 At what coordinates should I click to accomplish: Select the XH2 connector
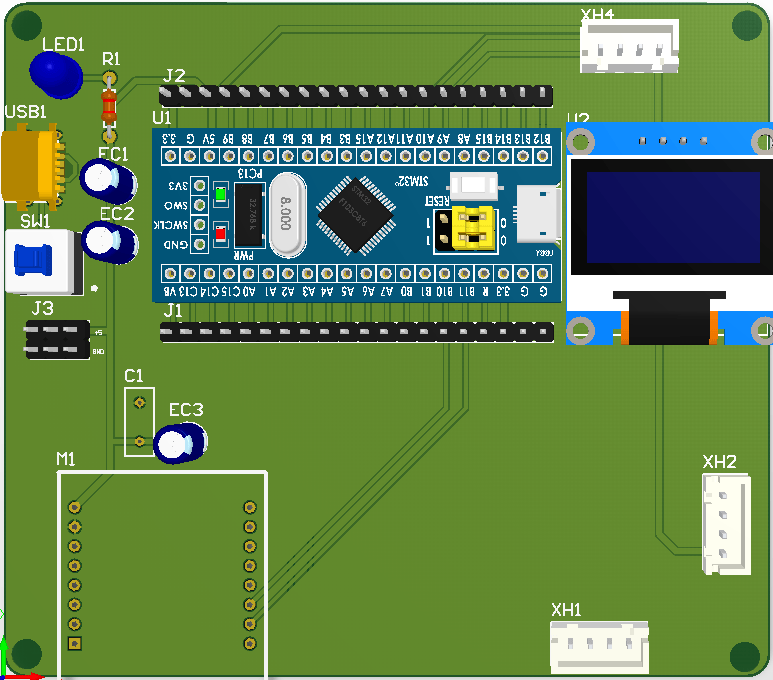[x=727, y=524]
